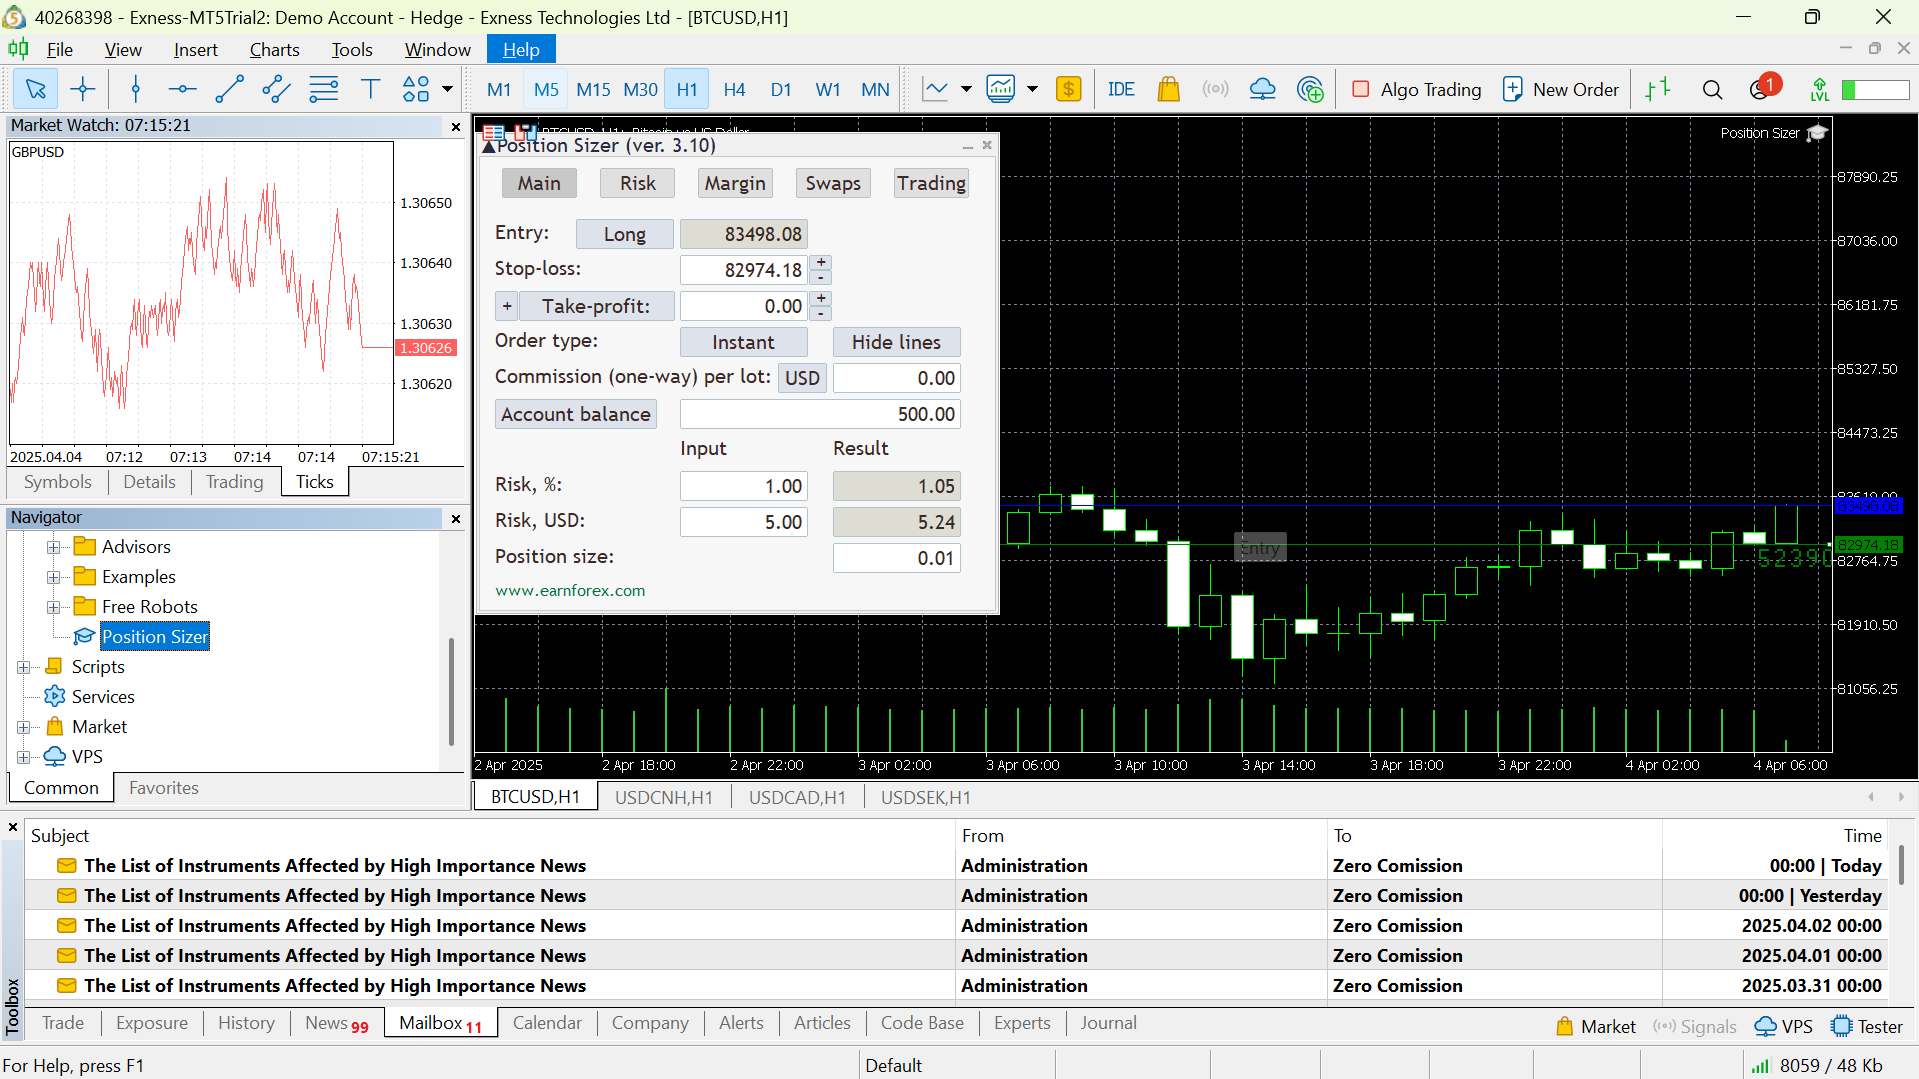The image size is (1919, 1079).
Task: Expand the Advisors folder
Action: (x=54, y=547)
